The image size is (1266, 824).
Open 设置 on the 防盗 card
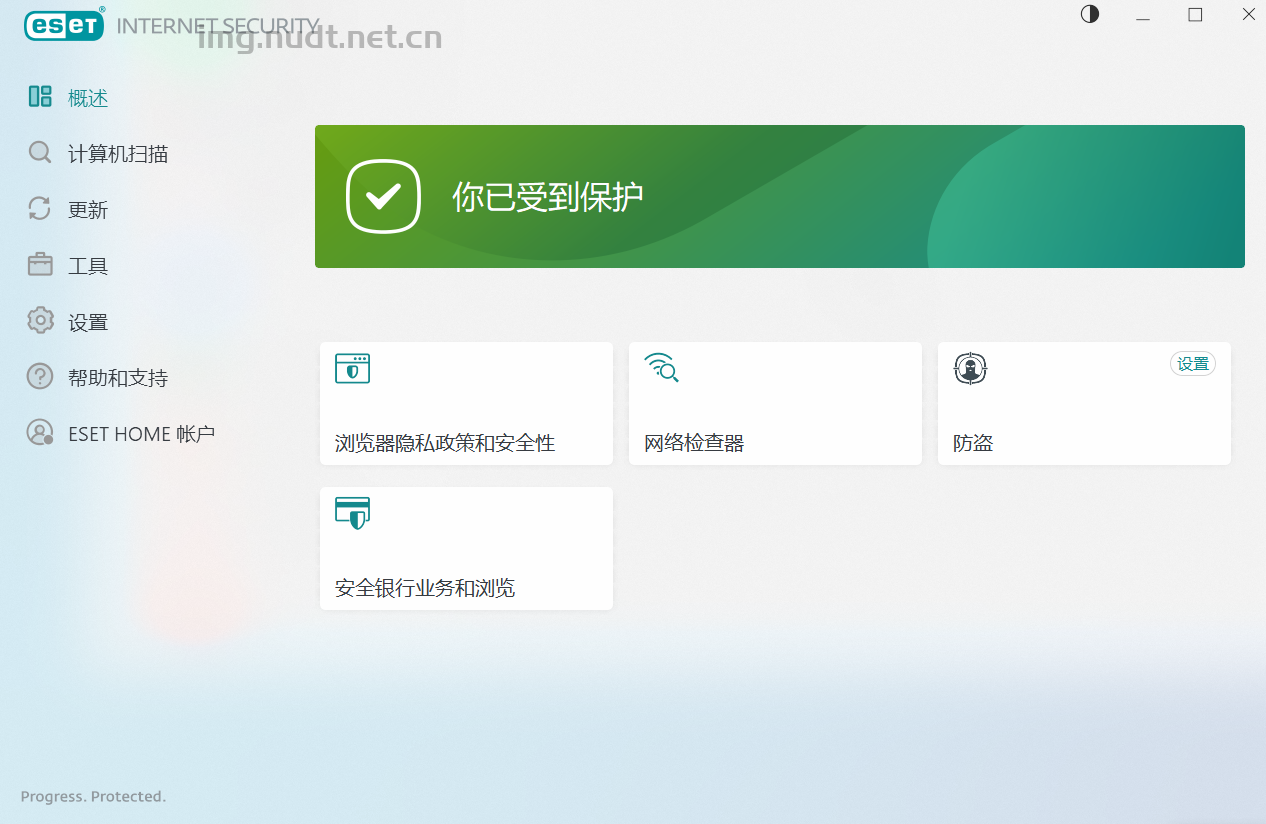1192,363
